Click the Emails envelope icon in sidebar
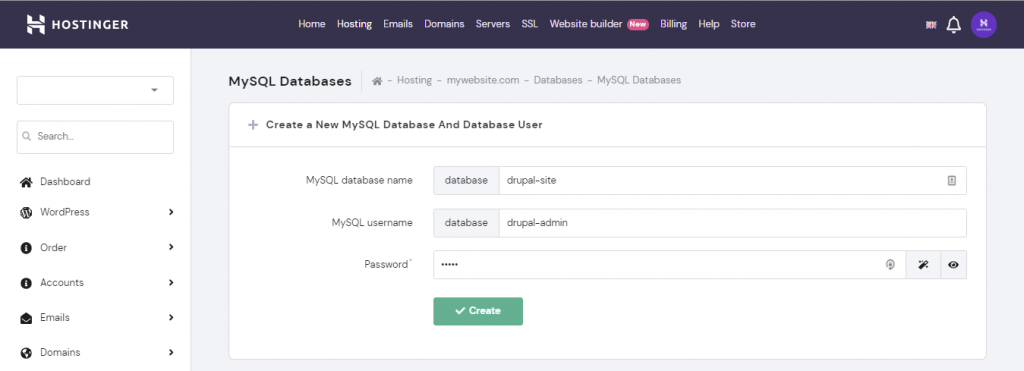This screenshot has width=1024, height=371. point(26,318)
